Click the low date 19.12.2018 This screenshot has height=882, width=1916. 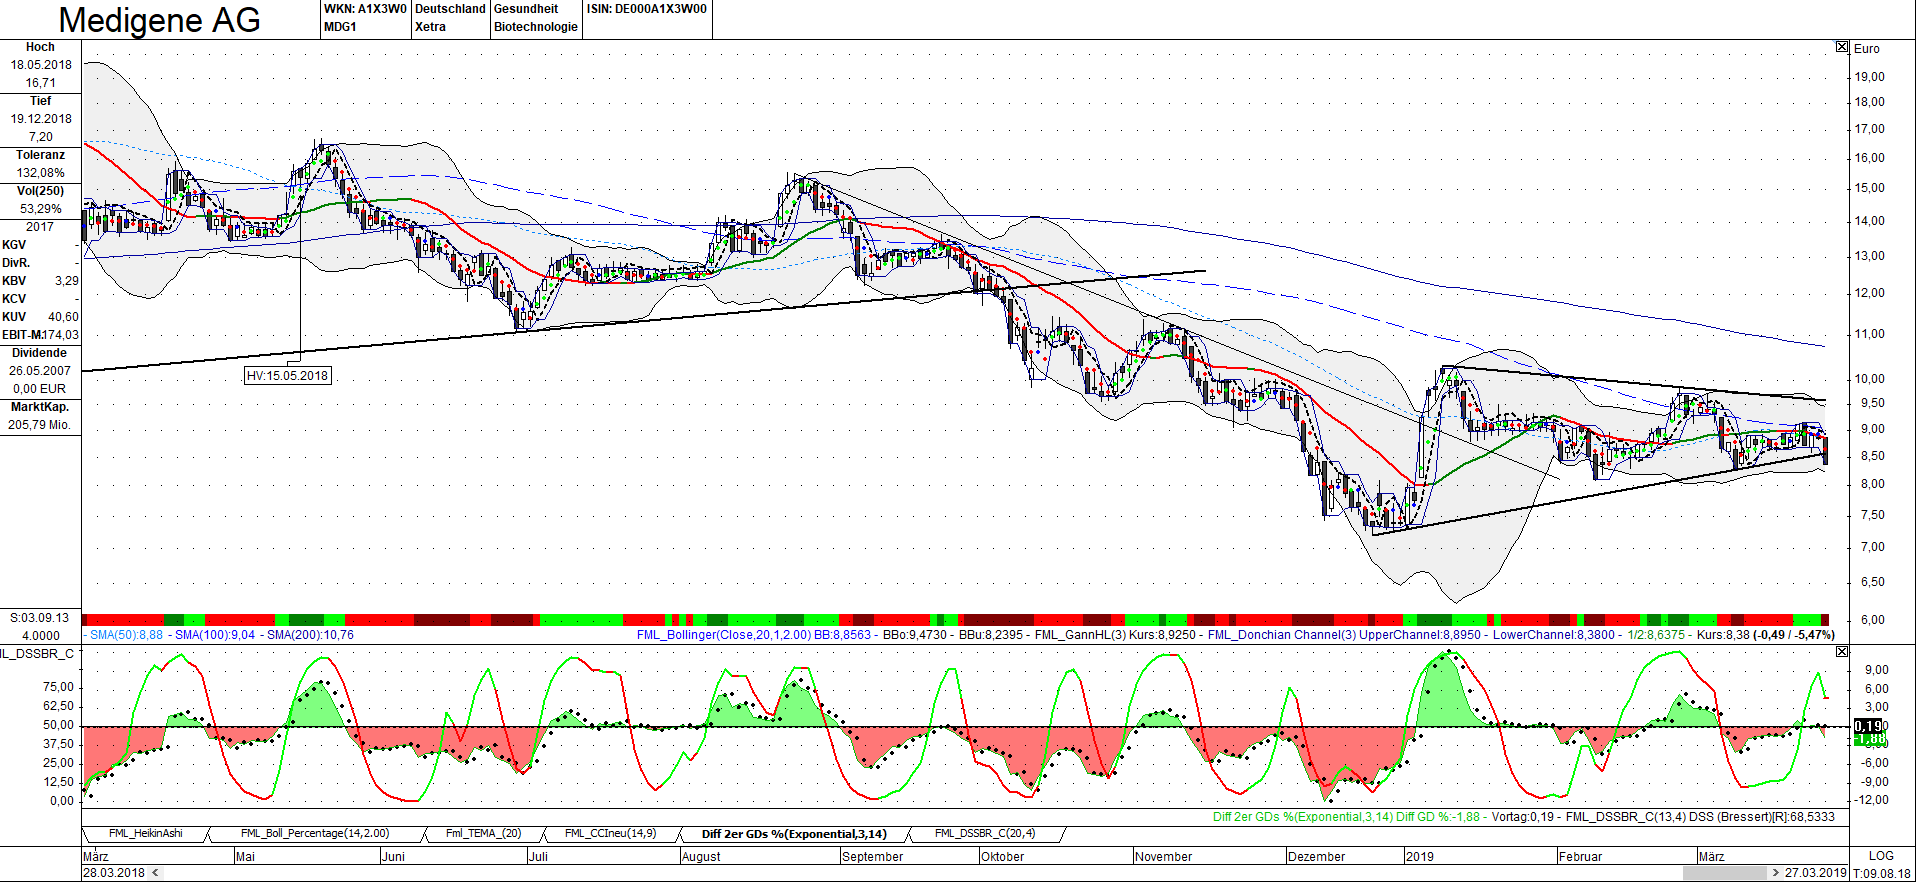(41, 119)
